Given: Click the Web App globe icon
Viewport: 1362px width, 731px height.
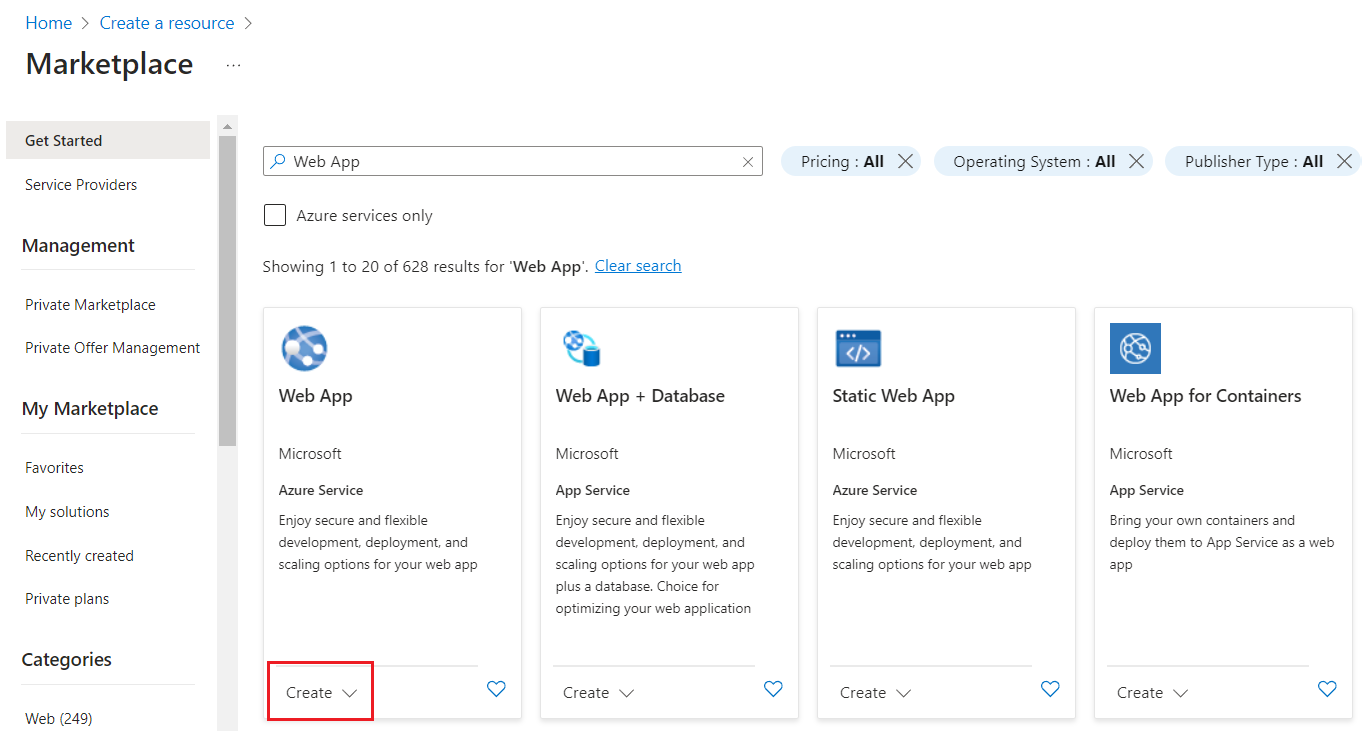Looking at the screenshot, I should [305, 348].
